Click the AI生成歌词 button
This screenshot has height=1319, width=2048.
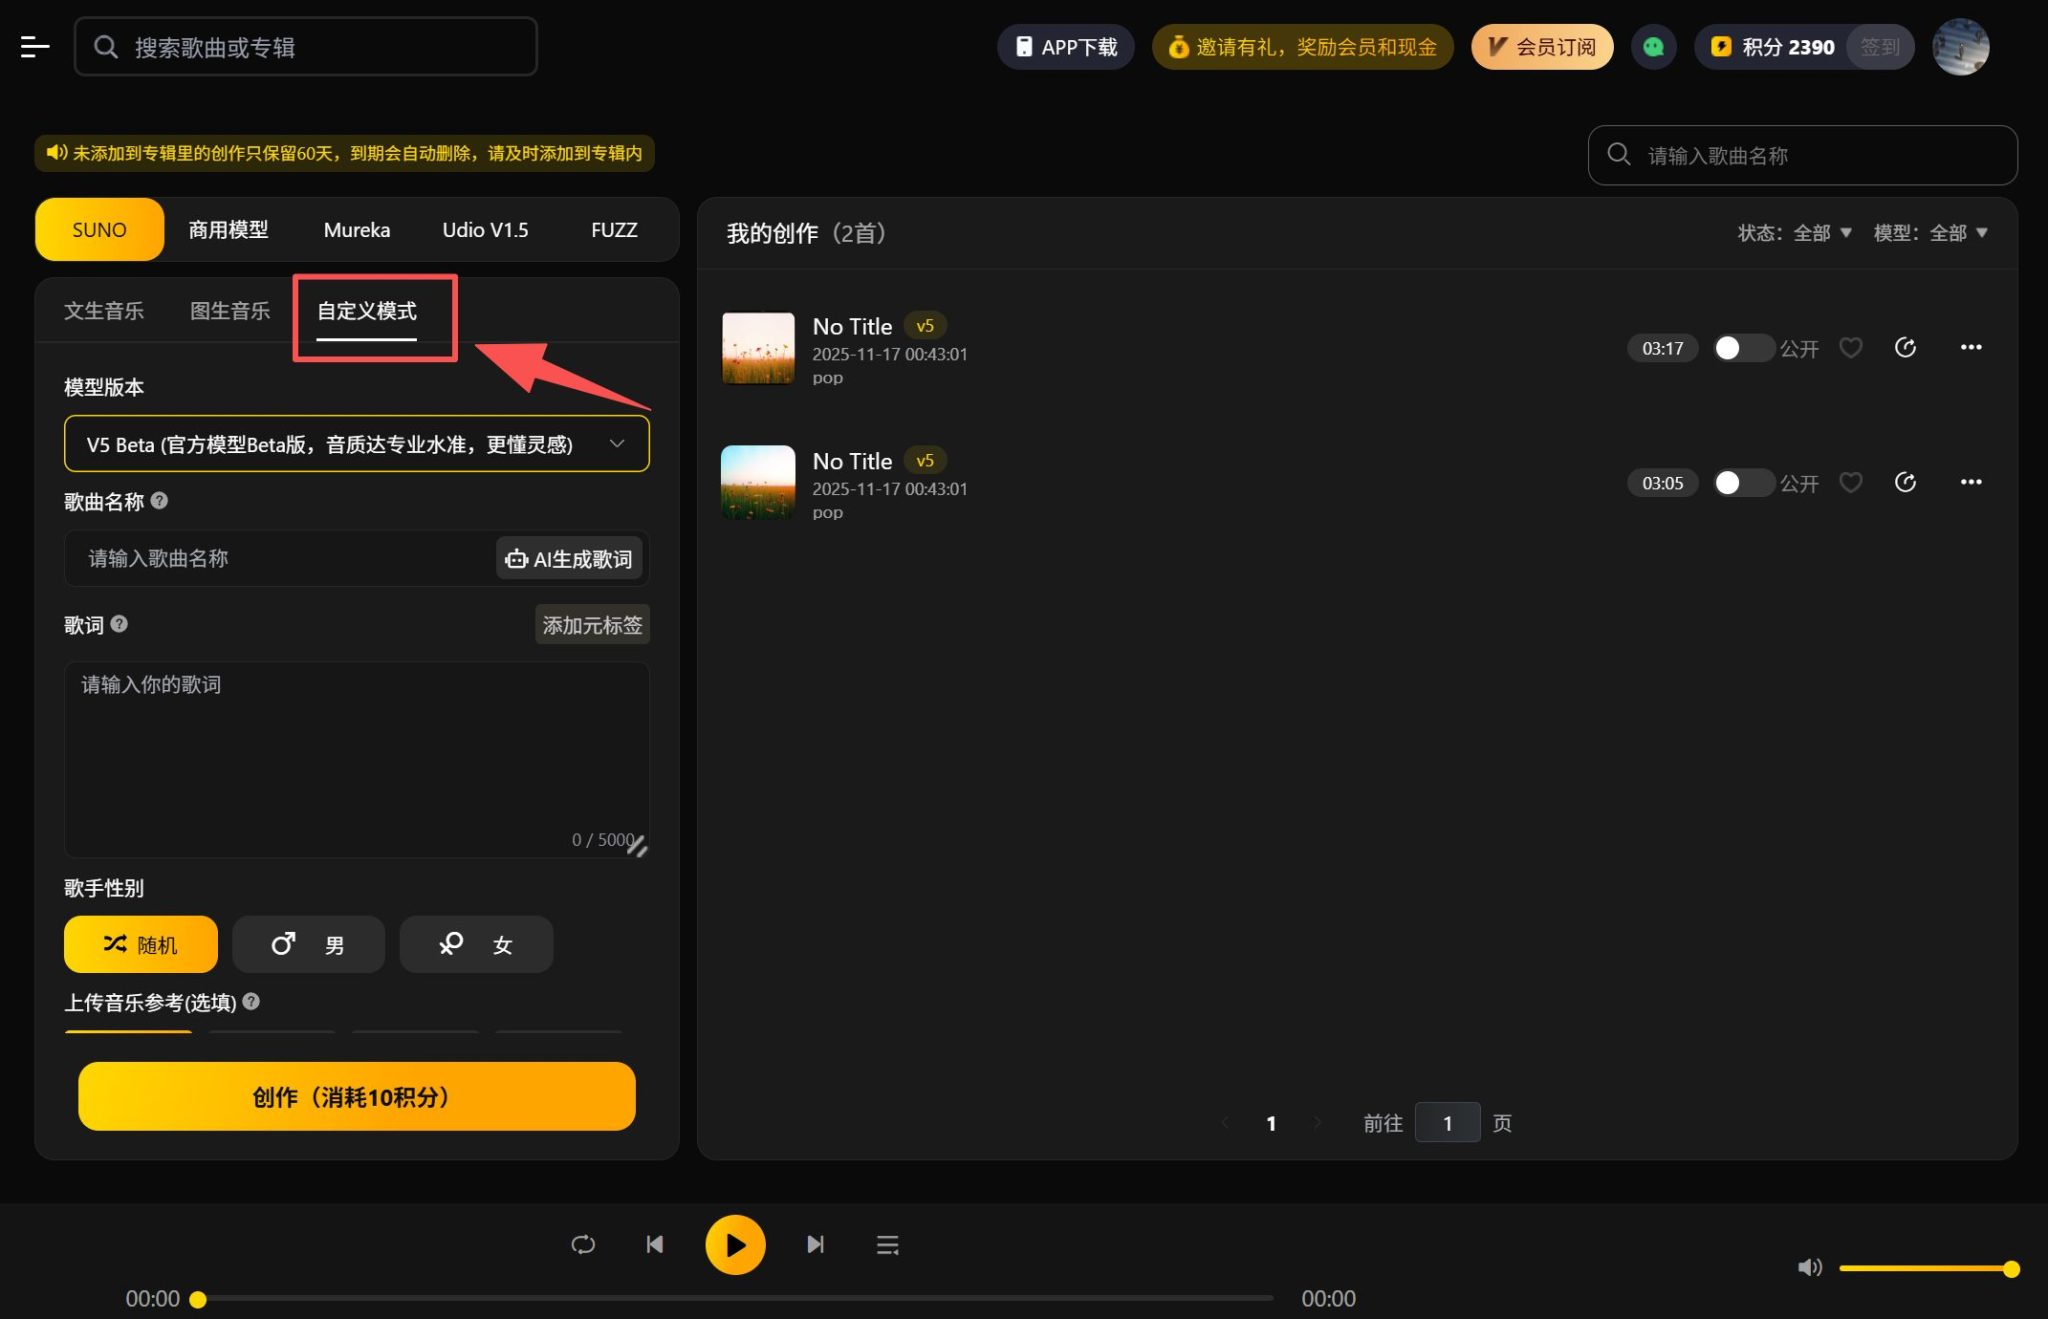[x=569, y=559]
